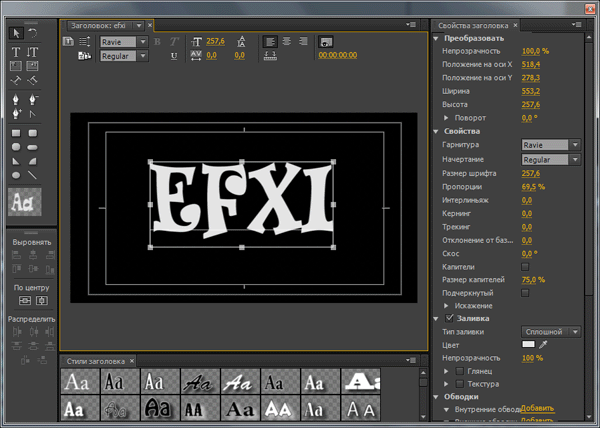Click Добавить next to Внутренние обводки

pos(537,408)
